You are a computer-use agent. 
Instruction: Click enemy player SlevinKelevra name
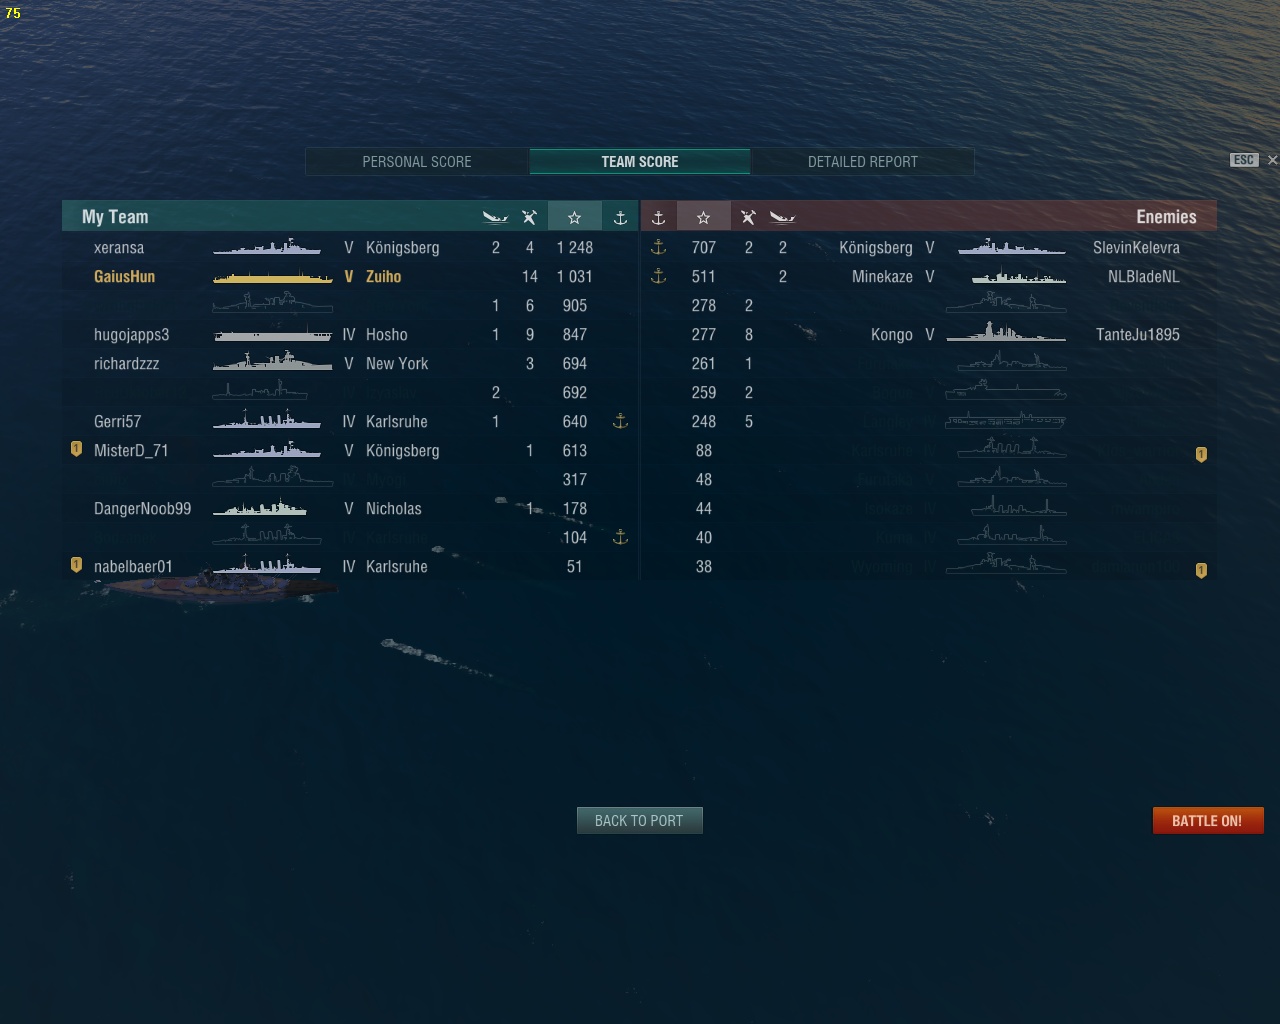pyautogui.click(x=1136, y=247)
